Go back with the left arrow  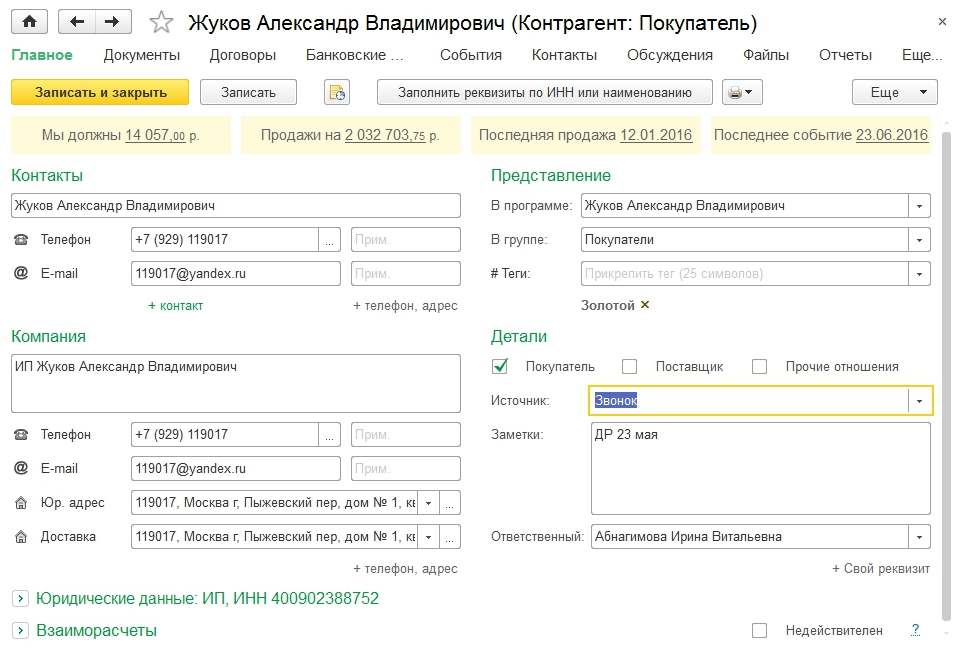[77, 21]
